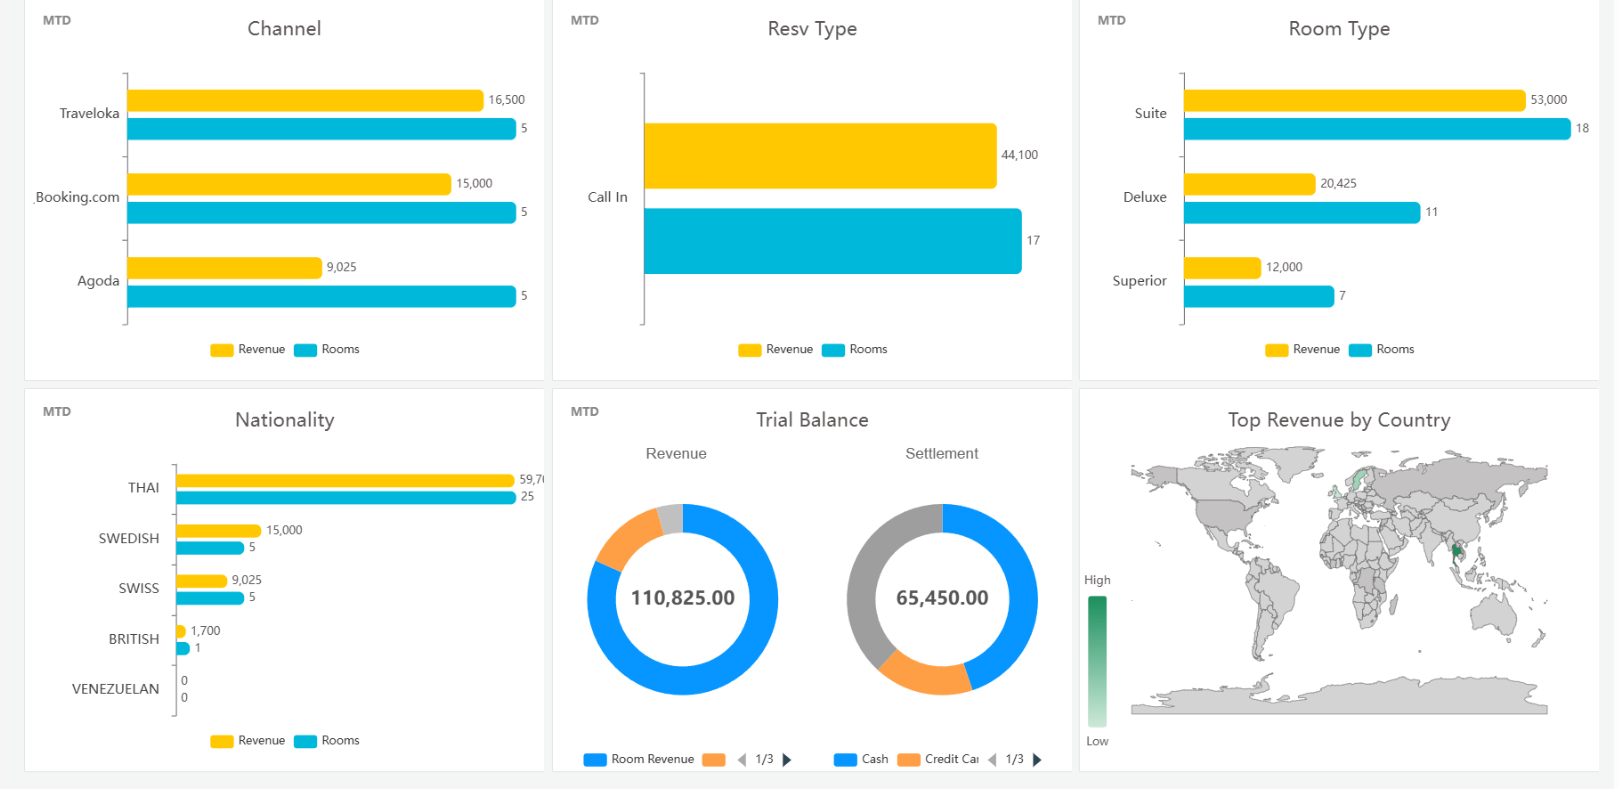Go to previous Revenue legend page

[x=741, y=760]
